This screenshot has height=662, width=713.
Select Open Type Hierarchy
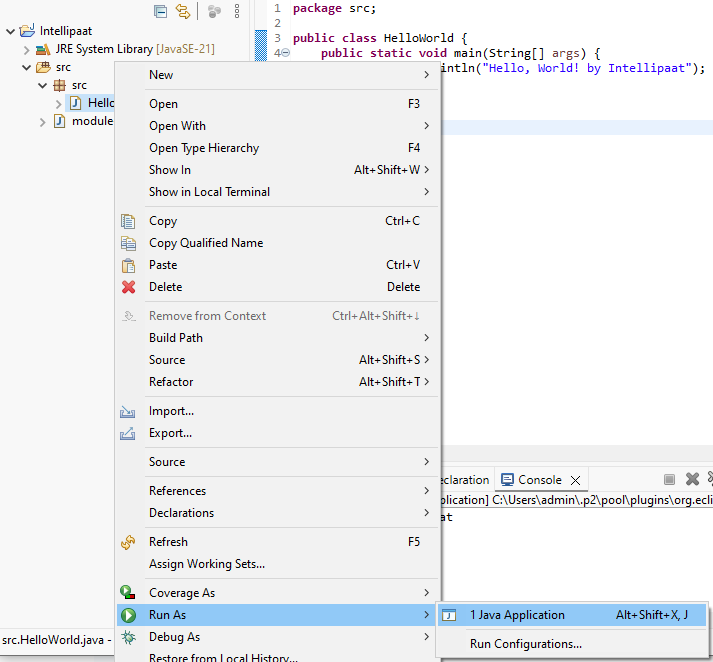pyautogui.click(x=278, y=148)
